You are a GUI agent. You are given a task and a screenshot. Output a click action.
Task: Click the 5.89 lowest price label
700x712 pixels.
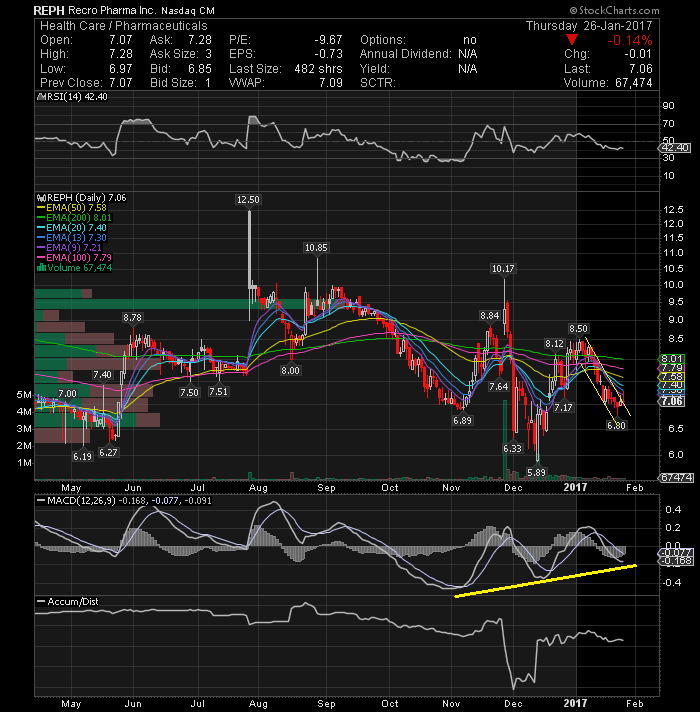[536, 473]
